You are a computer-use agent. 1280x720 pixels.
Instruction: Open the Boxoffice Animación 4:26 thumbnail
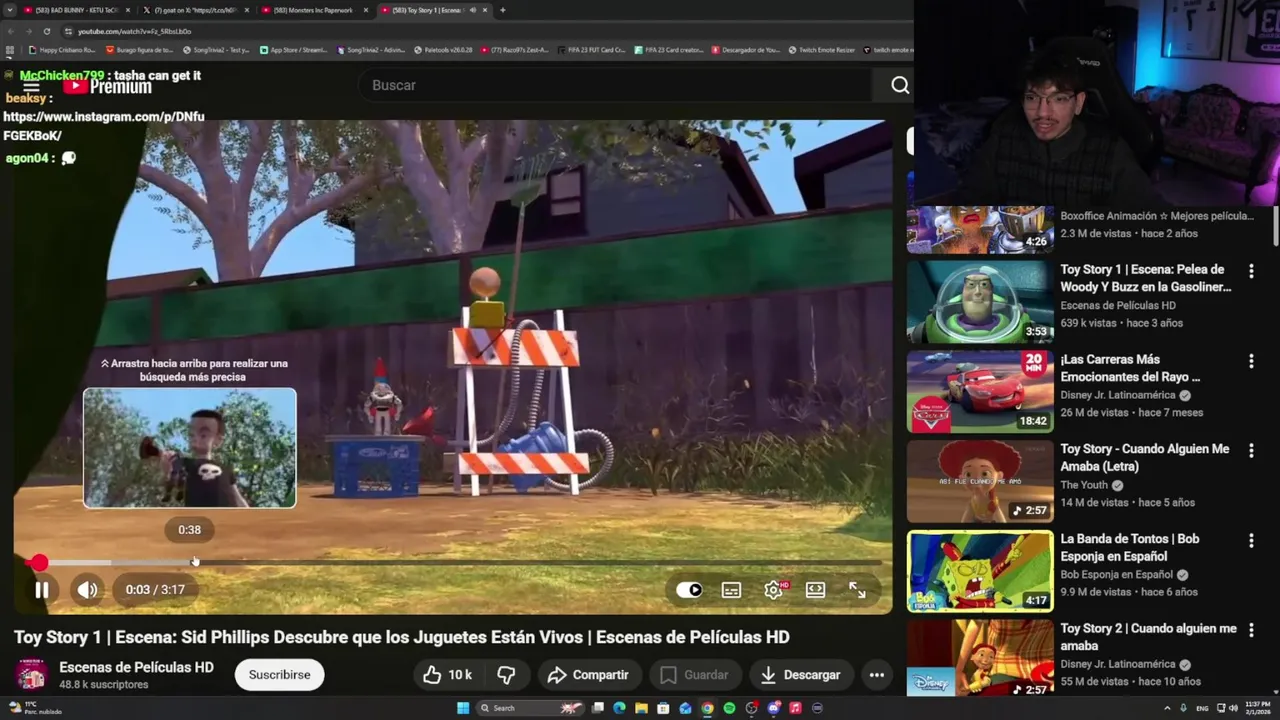tap(980, 230)
